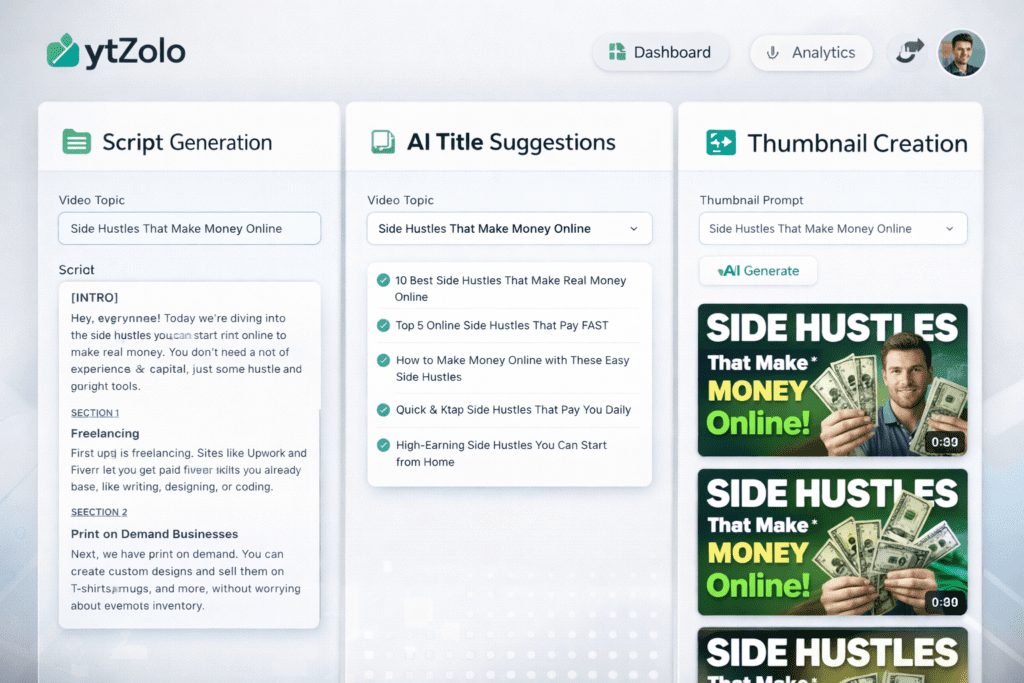Expand the AI Title Video Topic dropdown
The height and width of the screenshot is (683, 1024).
pyautogui.click(x=633, y=229)
